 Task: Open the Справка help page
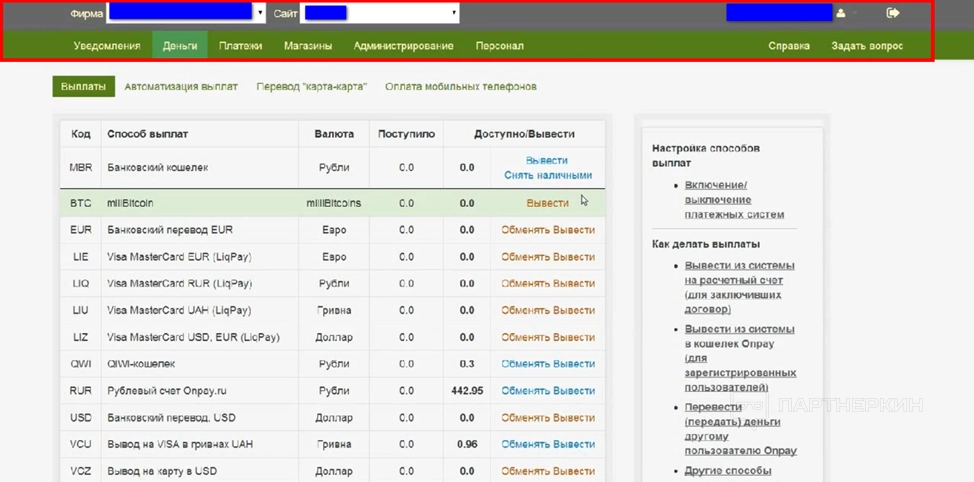(x=789, y=46)
